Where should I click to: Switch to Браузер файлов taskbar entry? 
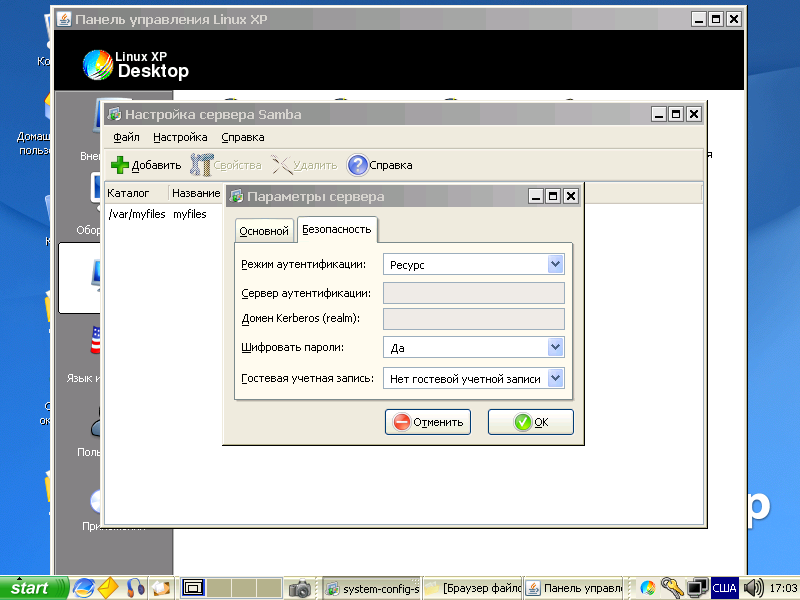472,589
